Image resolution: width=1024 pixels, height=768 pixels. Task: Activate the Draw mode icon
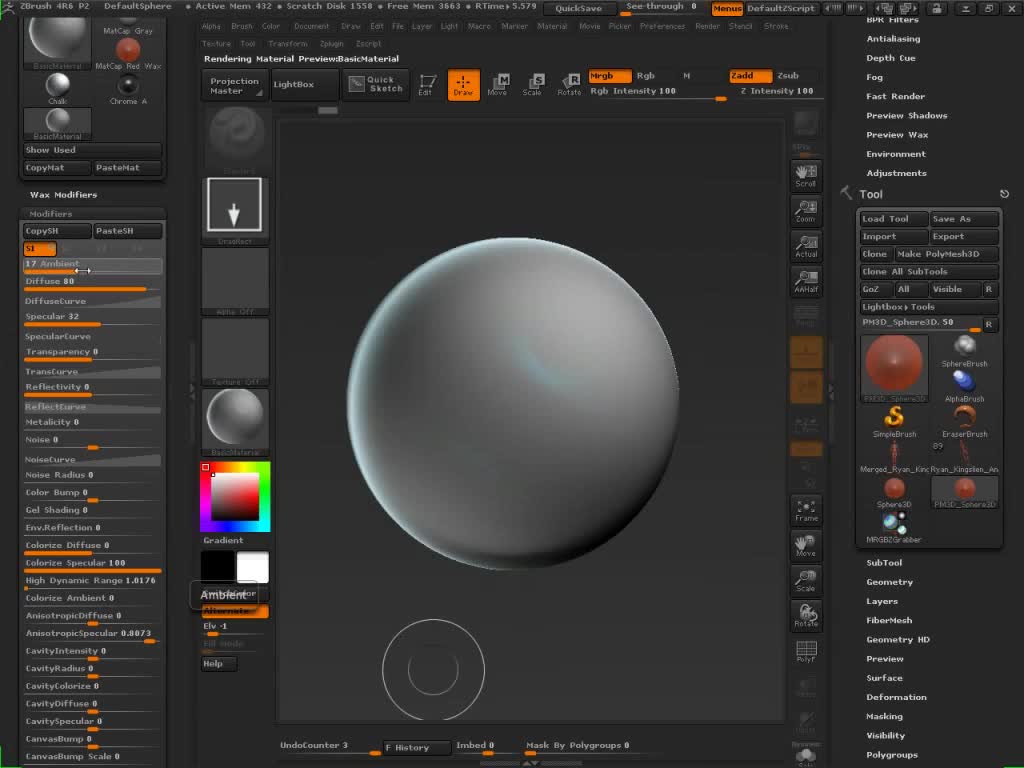(463, 84)
